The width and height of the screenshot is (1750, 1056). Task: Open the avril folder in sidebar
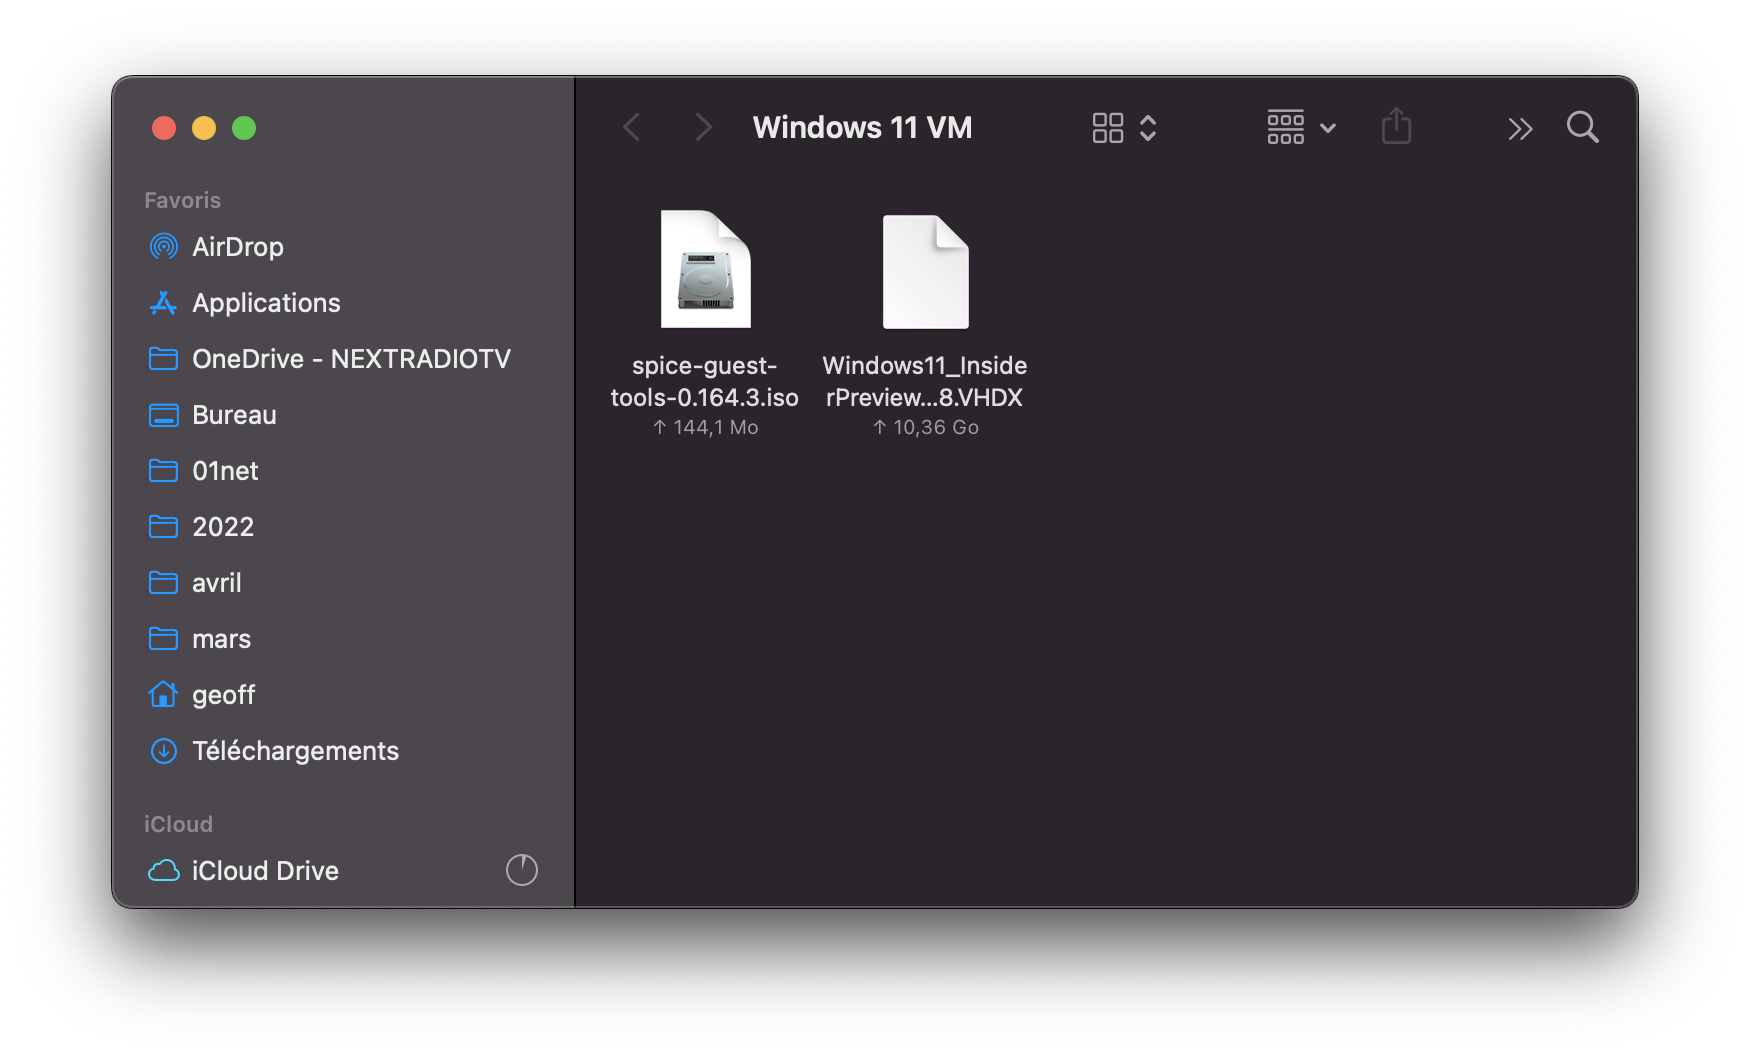pyautogui.click(x=343, y=583)
